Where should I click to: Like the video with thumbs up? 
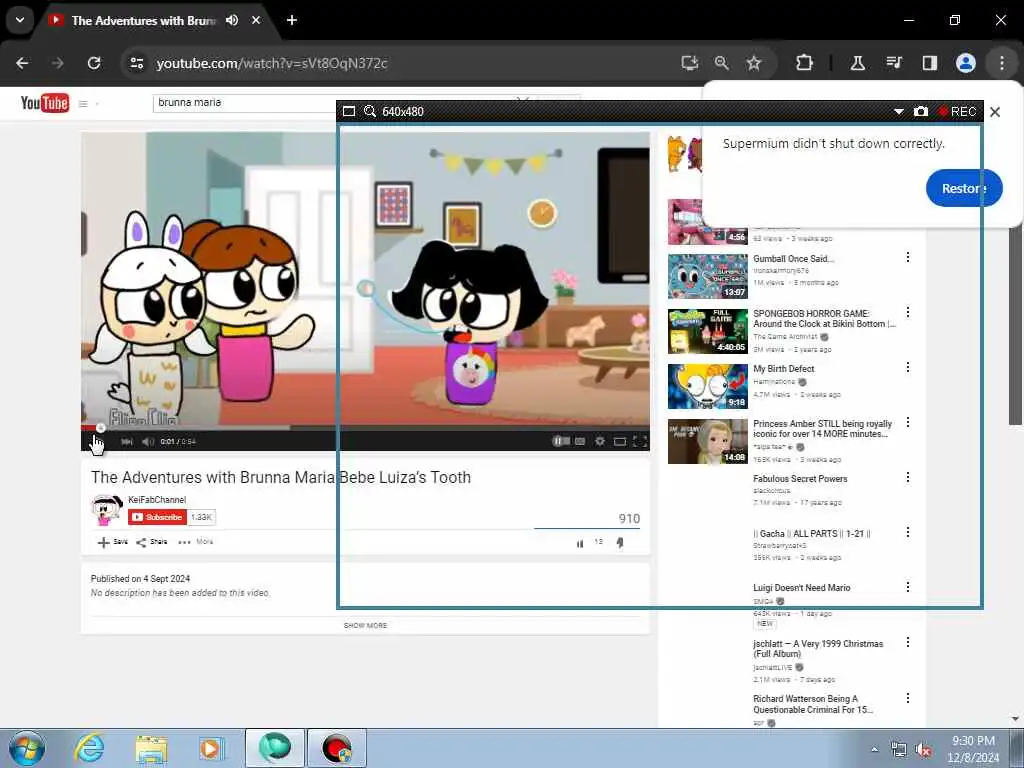point(580,543)
